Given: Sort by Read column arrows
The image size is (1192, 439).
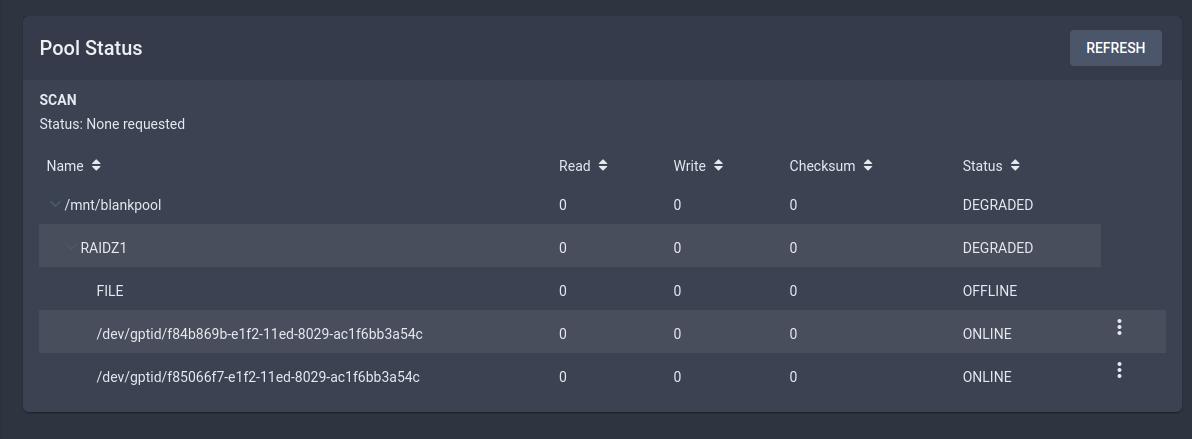Looking at the screenshot, I should 603,165.
